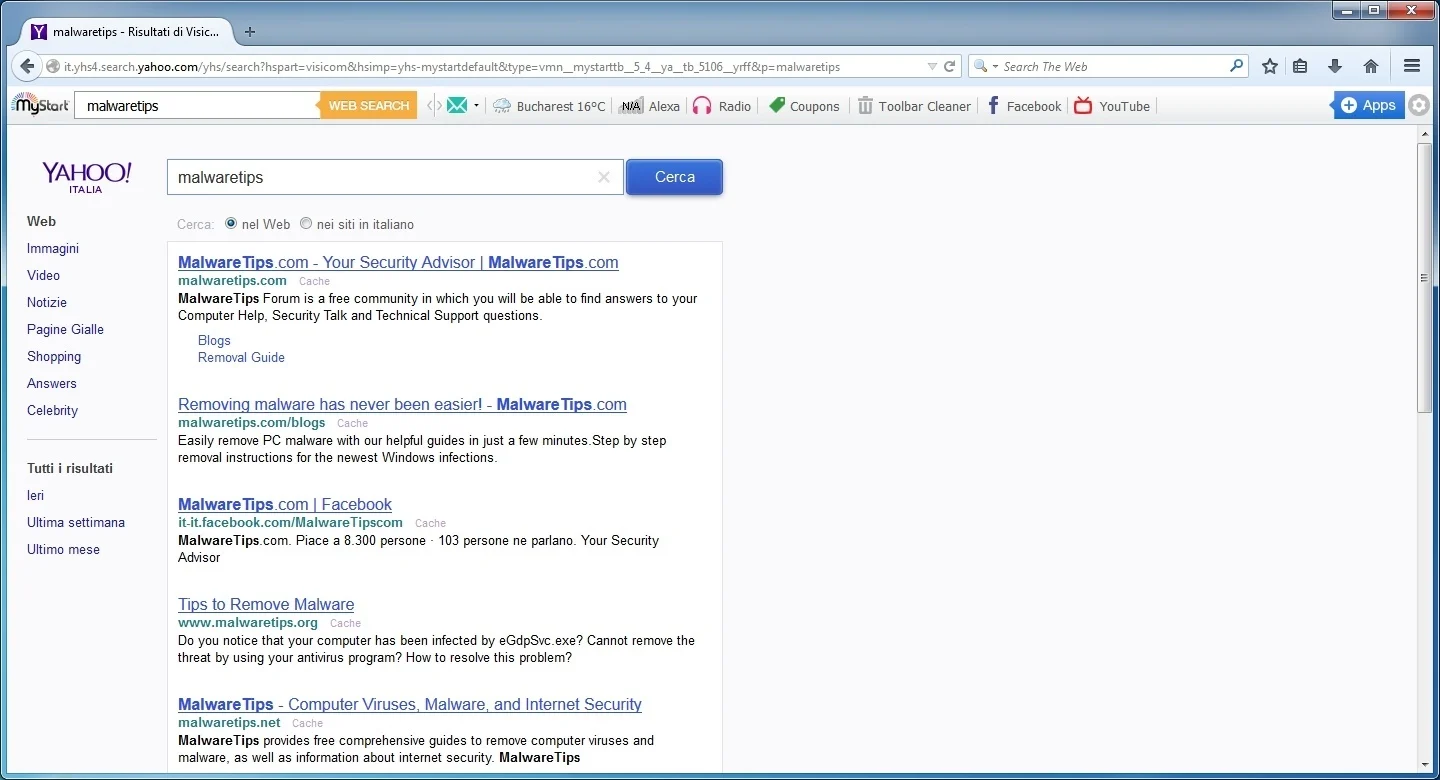The width and height of the screenshot is (1440, 780).
Task: Click the blue Cerca button
Action: click(674, 177)
